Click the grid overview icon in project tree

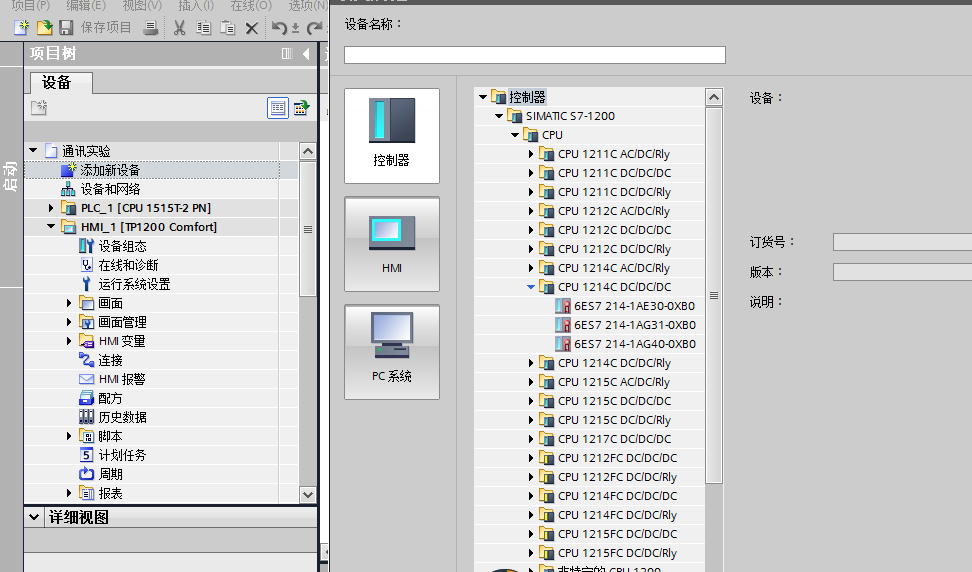301,108
